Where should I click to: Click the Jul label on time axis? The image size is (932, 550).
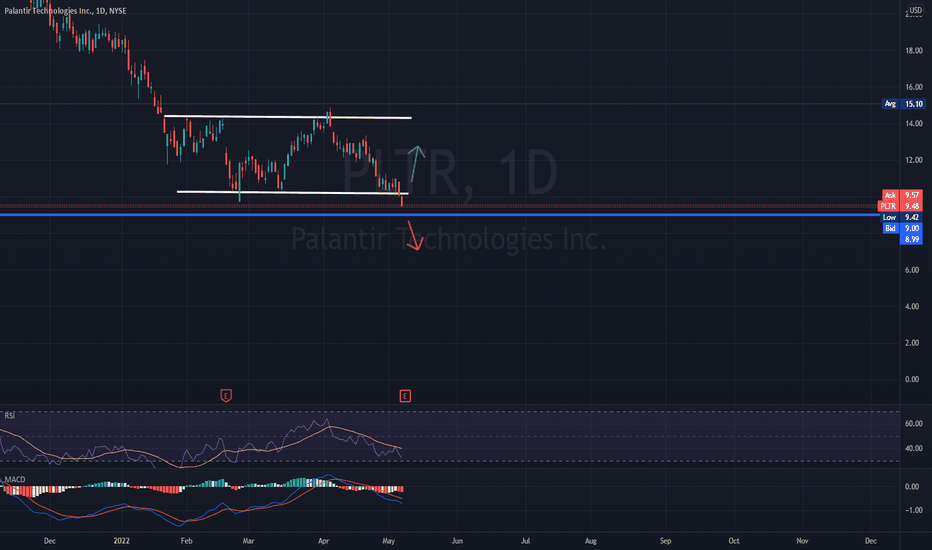coord(525,541)
